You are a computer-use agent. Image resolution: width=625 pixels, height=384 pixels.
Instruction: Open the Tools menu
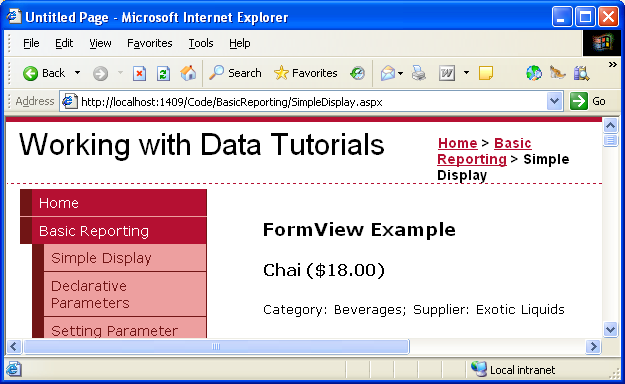(x=201, y=43)
